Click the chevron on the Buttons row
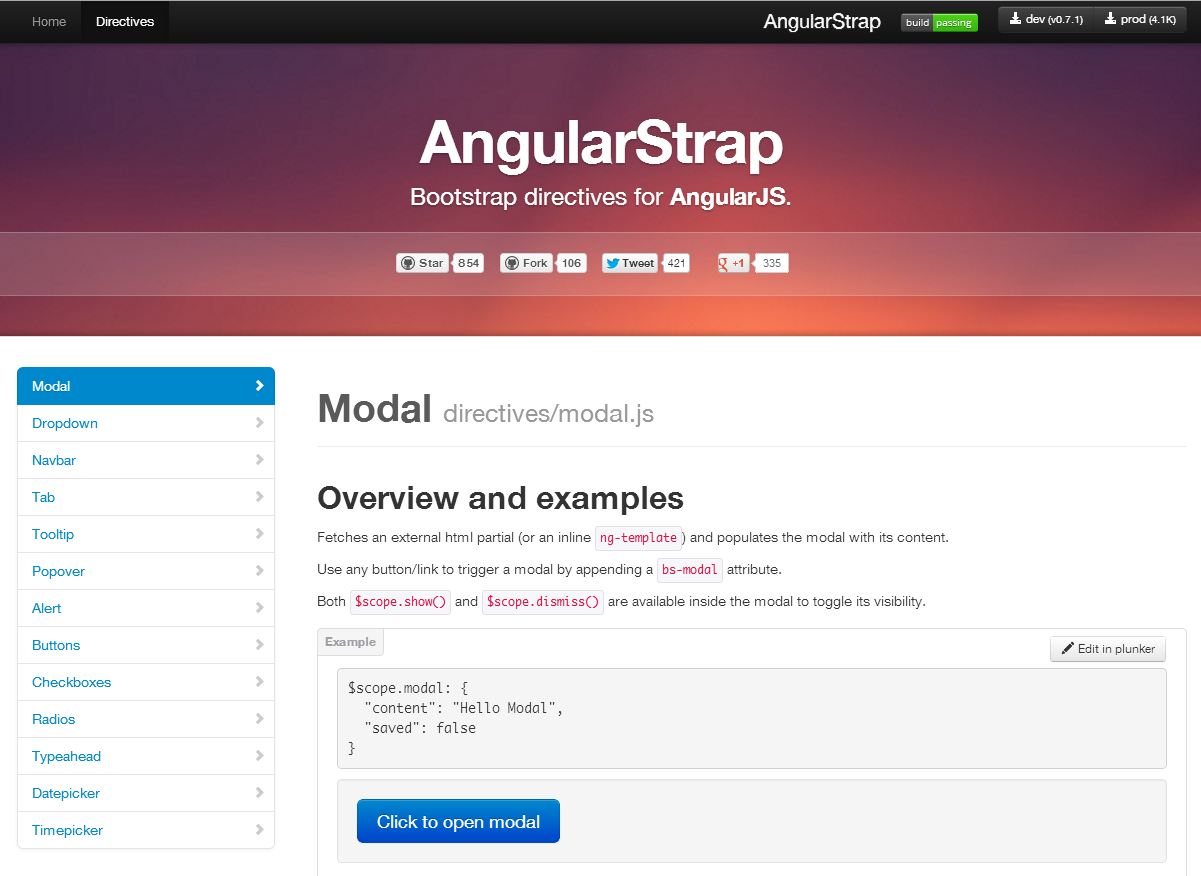This screenshot has height=876, width=1201. click(x=260, y=644)
